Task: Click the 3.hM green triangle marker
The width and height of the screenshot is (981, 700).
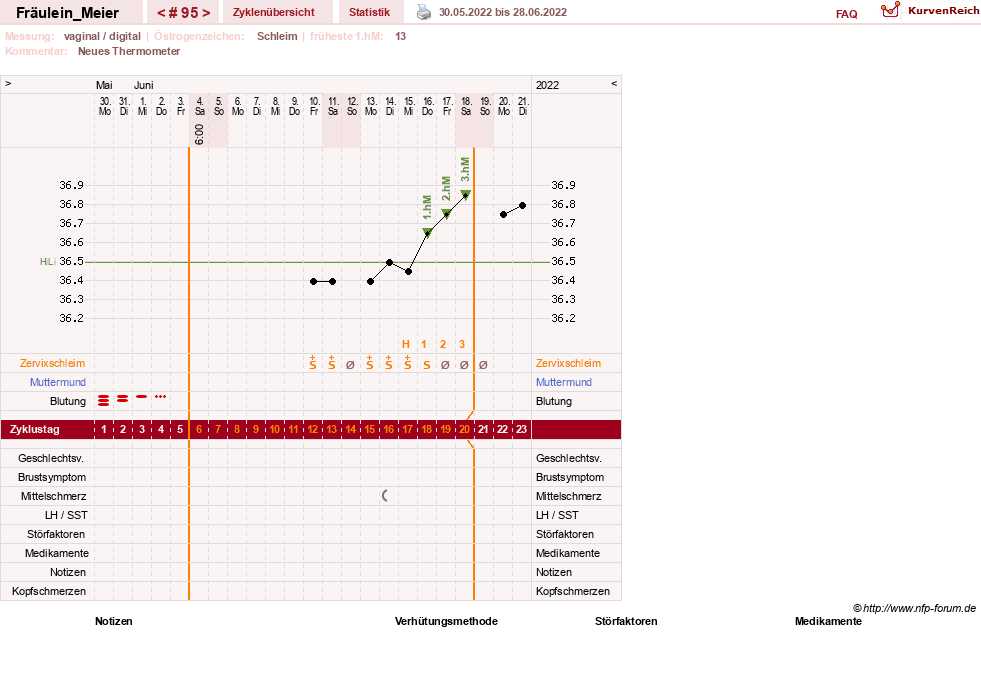Action: point(465,195)
